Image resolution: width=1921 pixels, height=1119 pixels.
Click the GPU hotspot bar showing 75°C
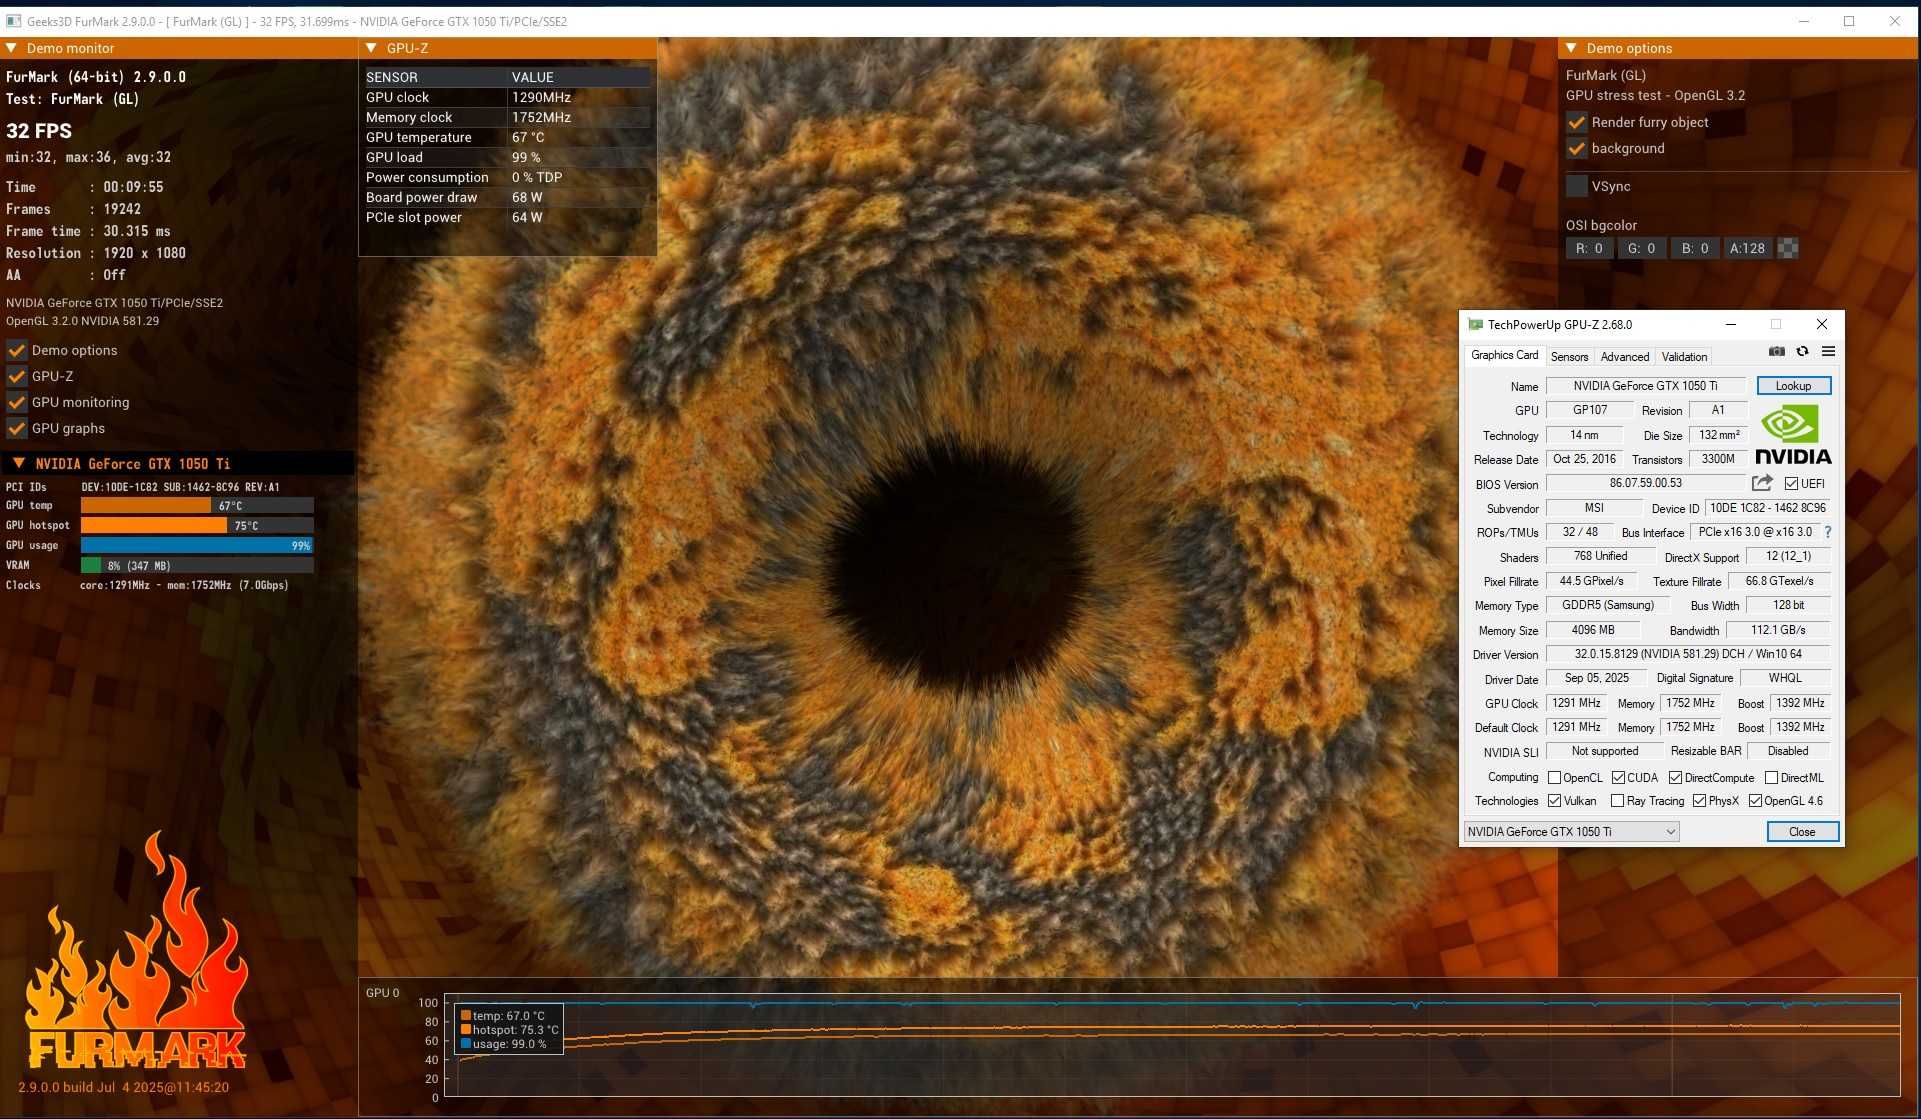(x=197, y=526)
